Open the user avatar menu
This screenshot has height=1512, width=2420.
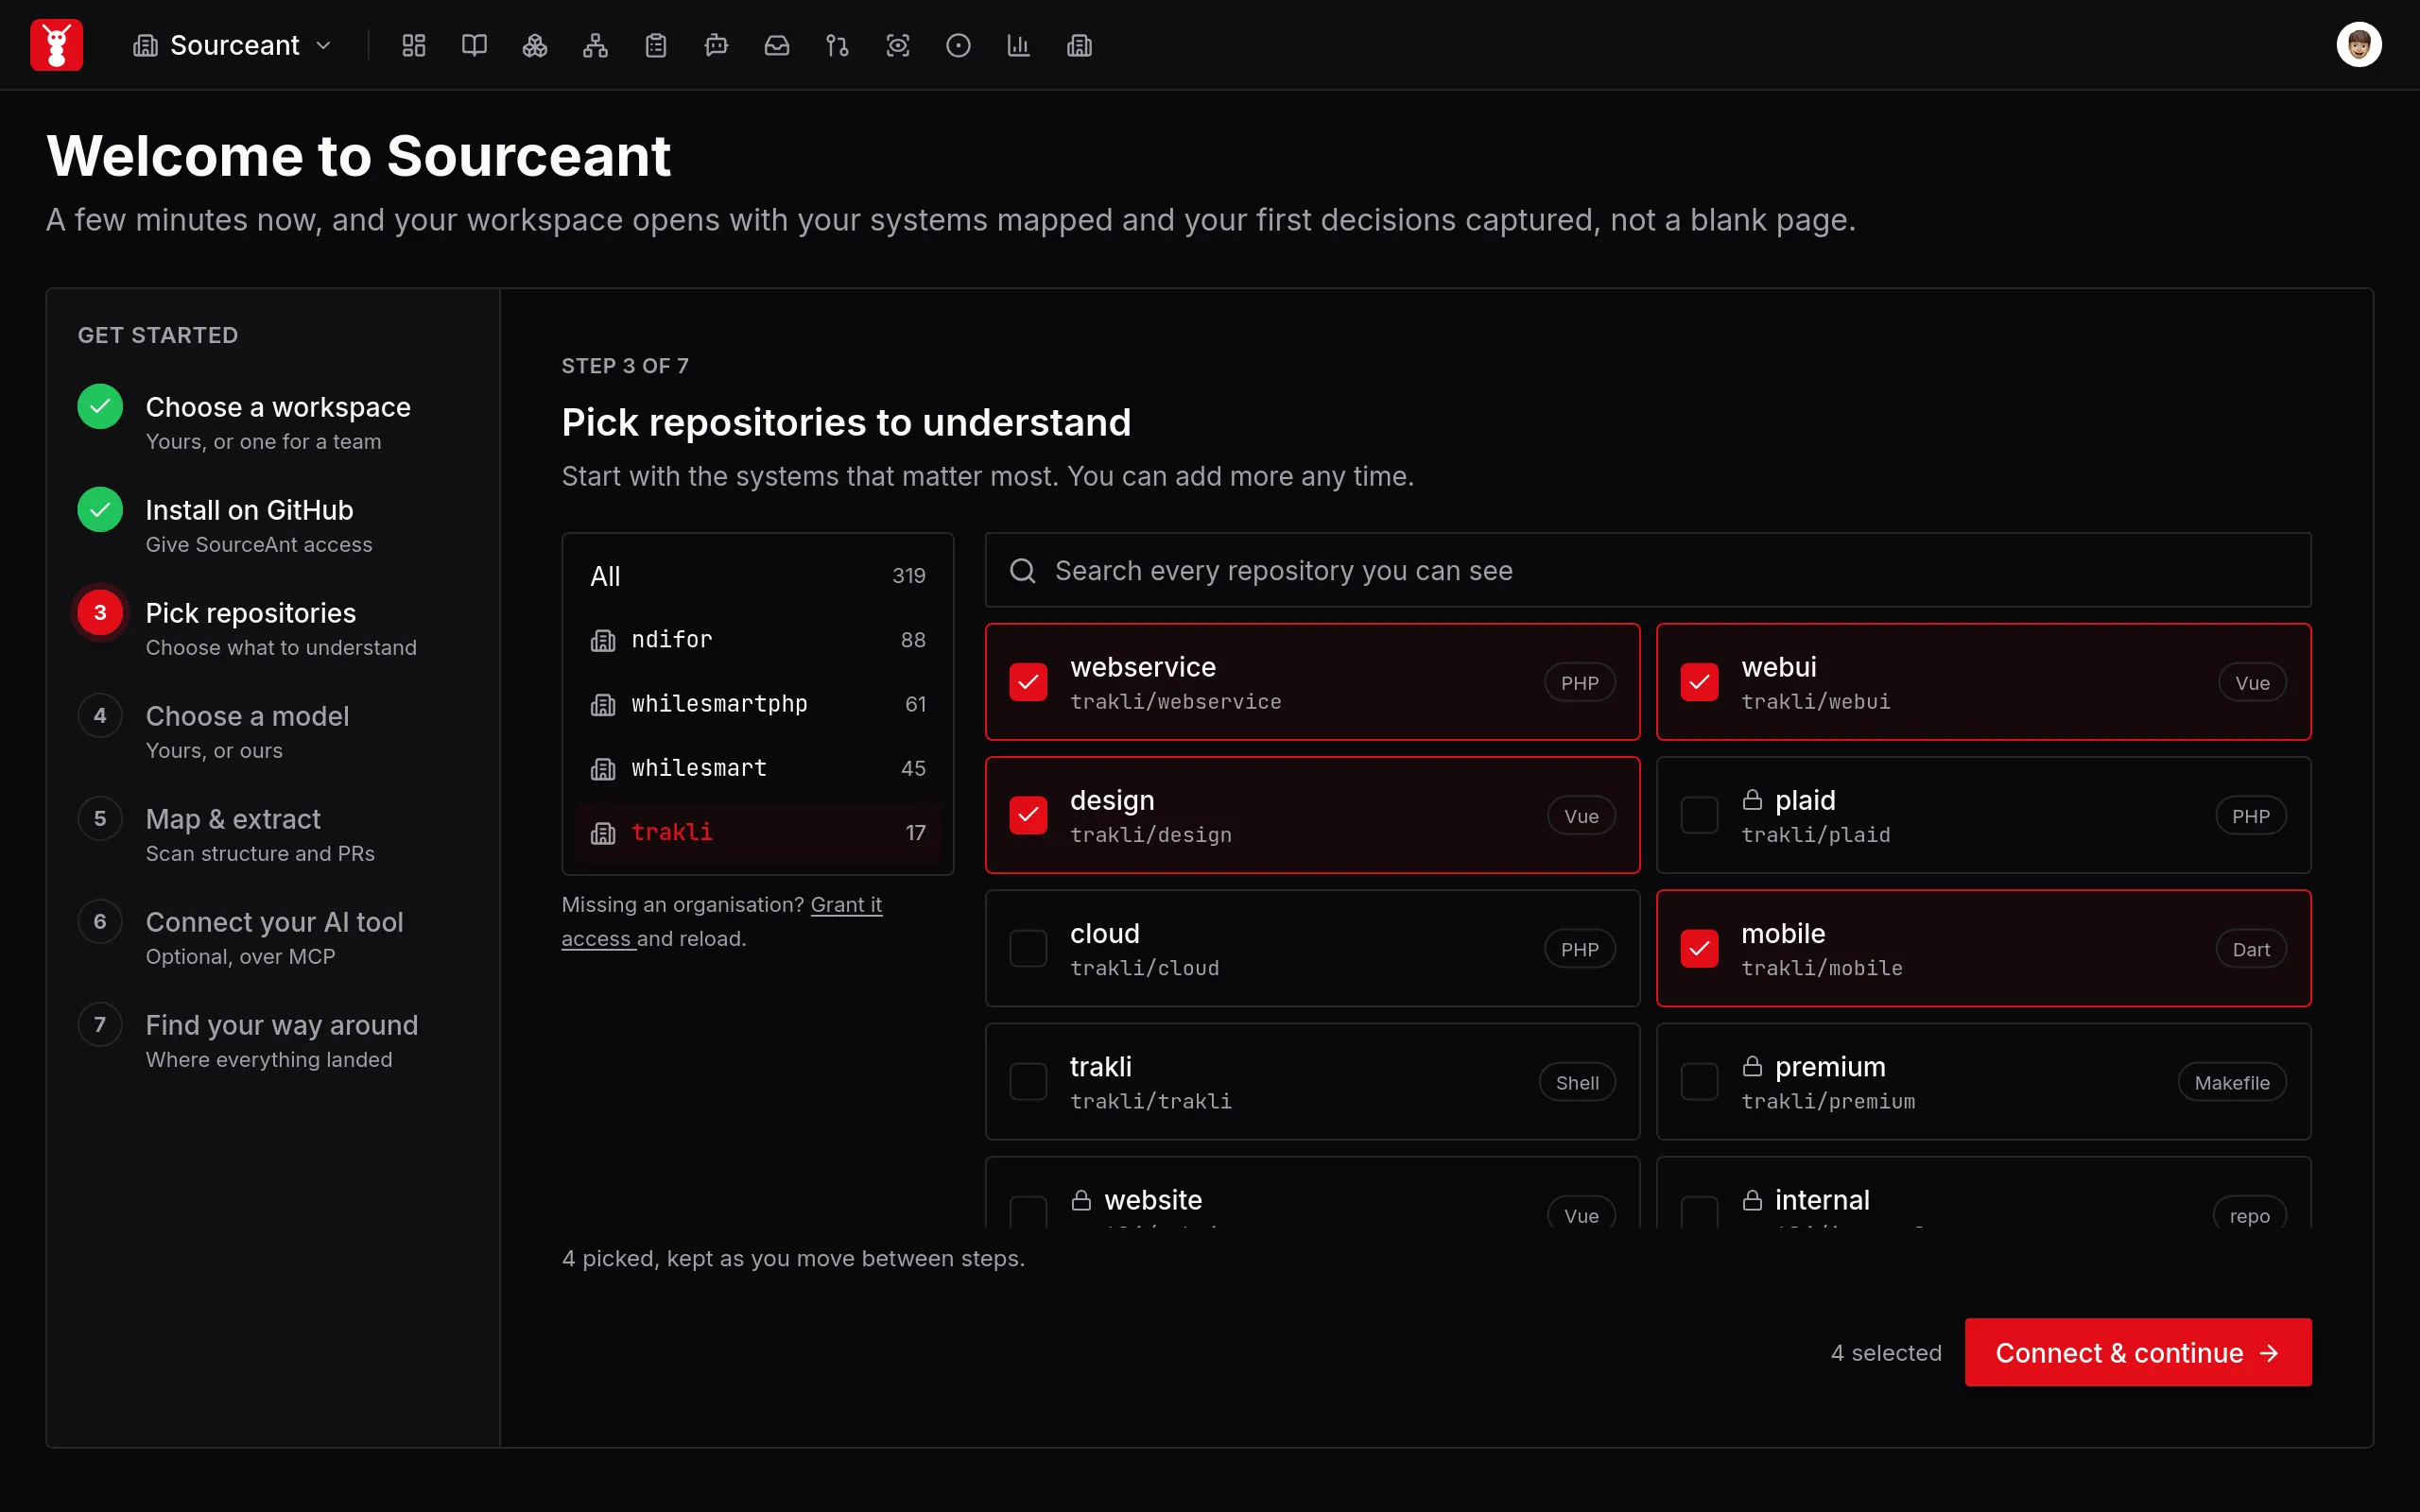click(x=2358, y=45)
